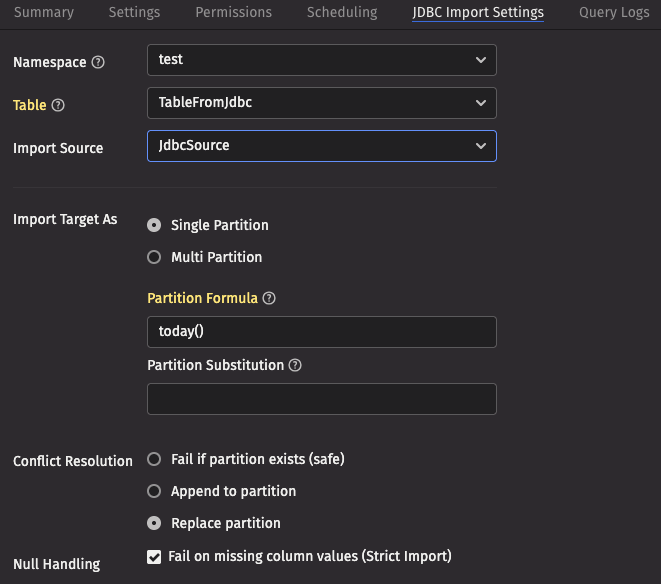Image resolution: width=661 pixels, height=584 pixels.
Task: Select the Replace partition radio button
Action: click(x=154, y=523)
